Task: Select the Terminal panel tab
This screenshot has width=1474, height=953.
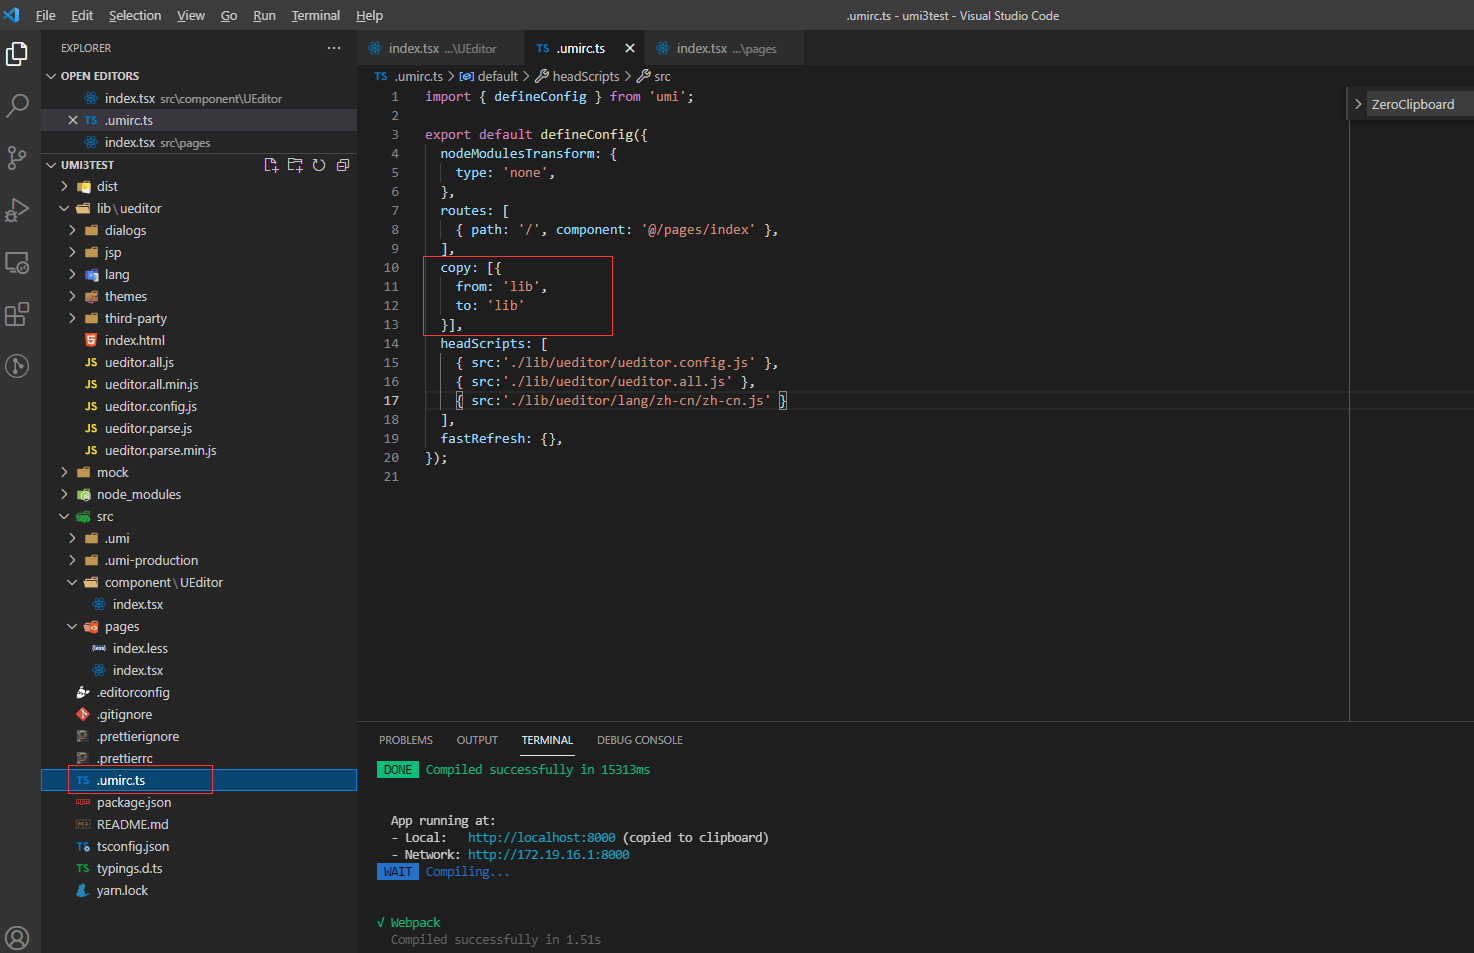Action: (547, 740)
